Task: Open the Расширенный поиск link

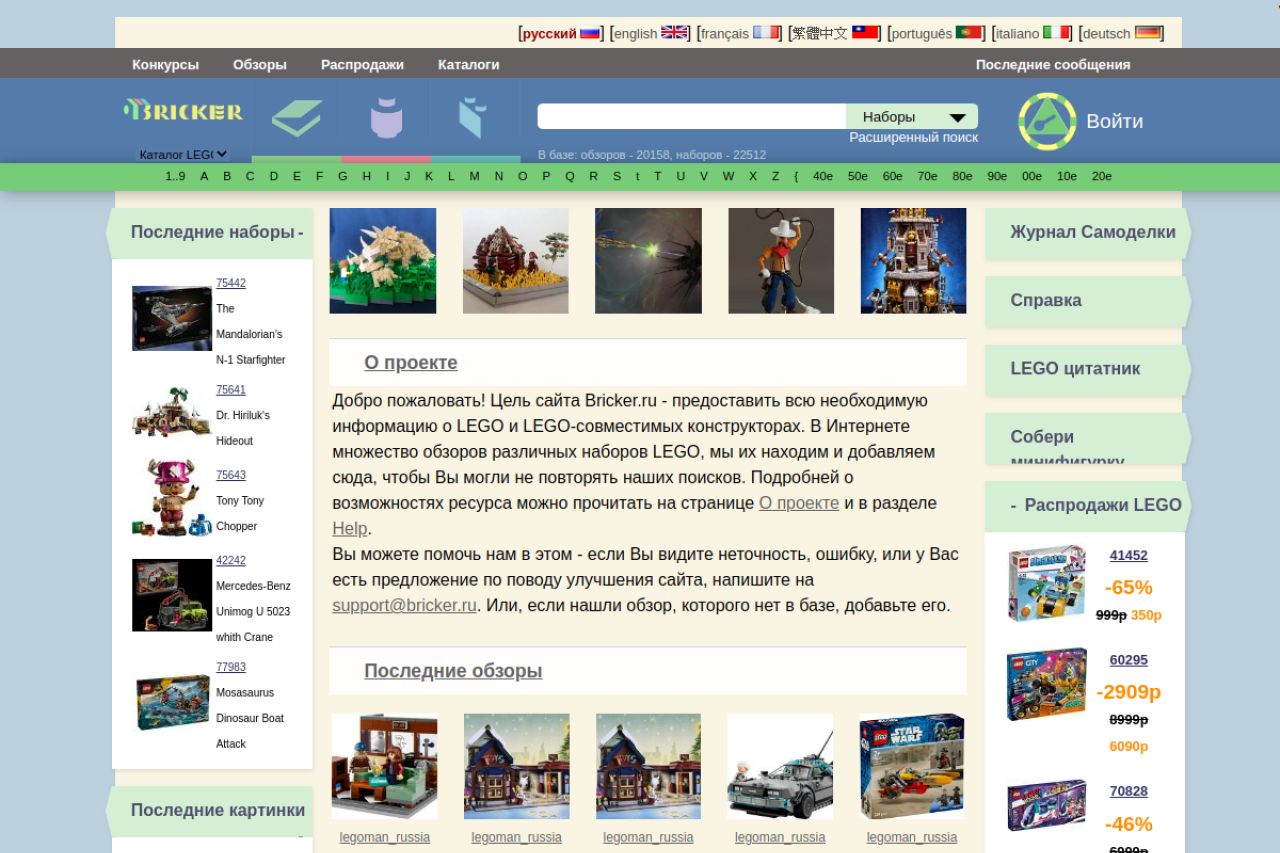Action: tap(913, 137)
